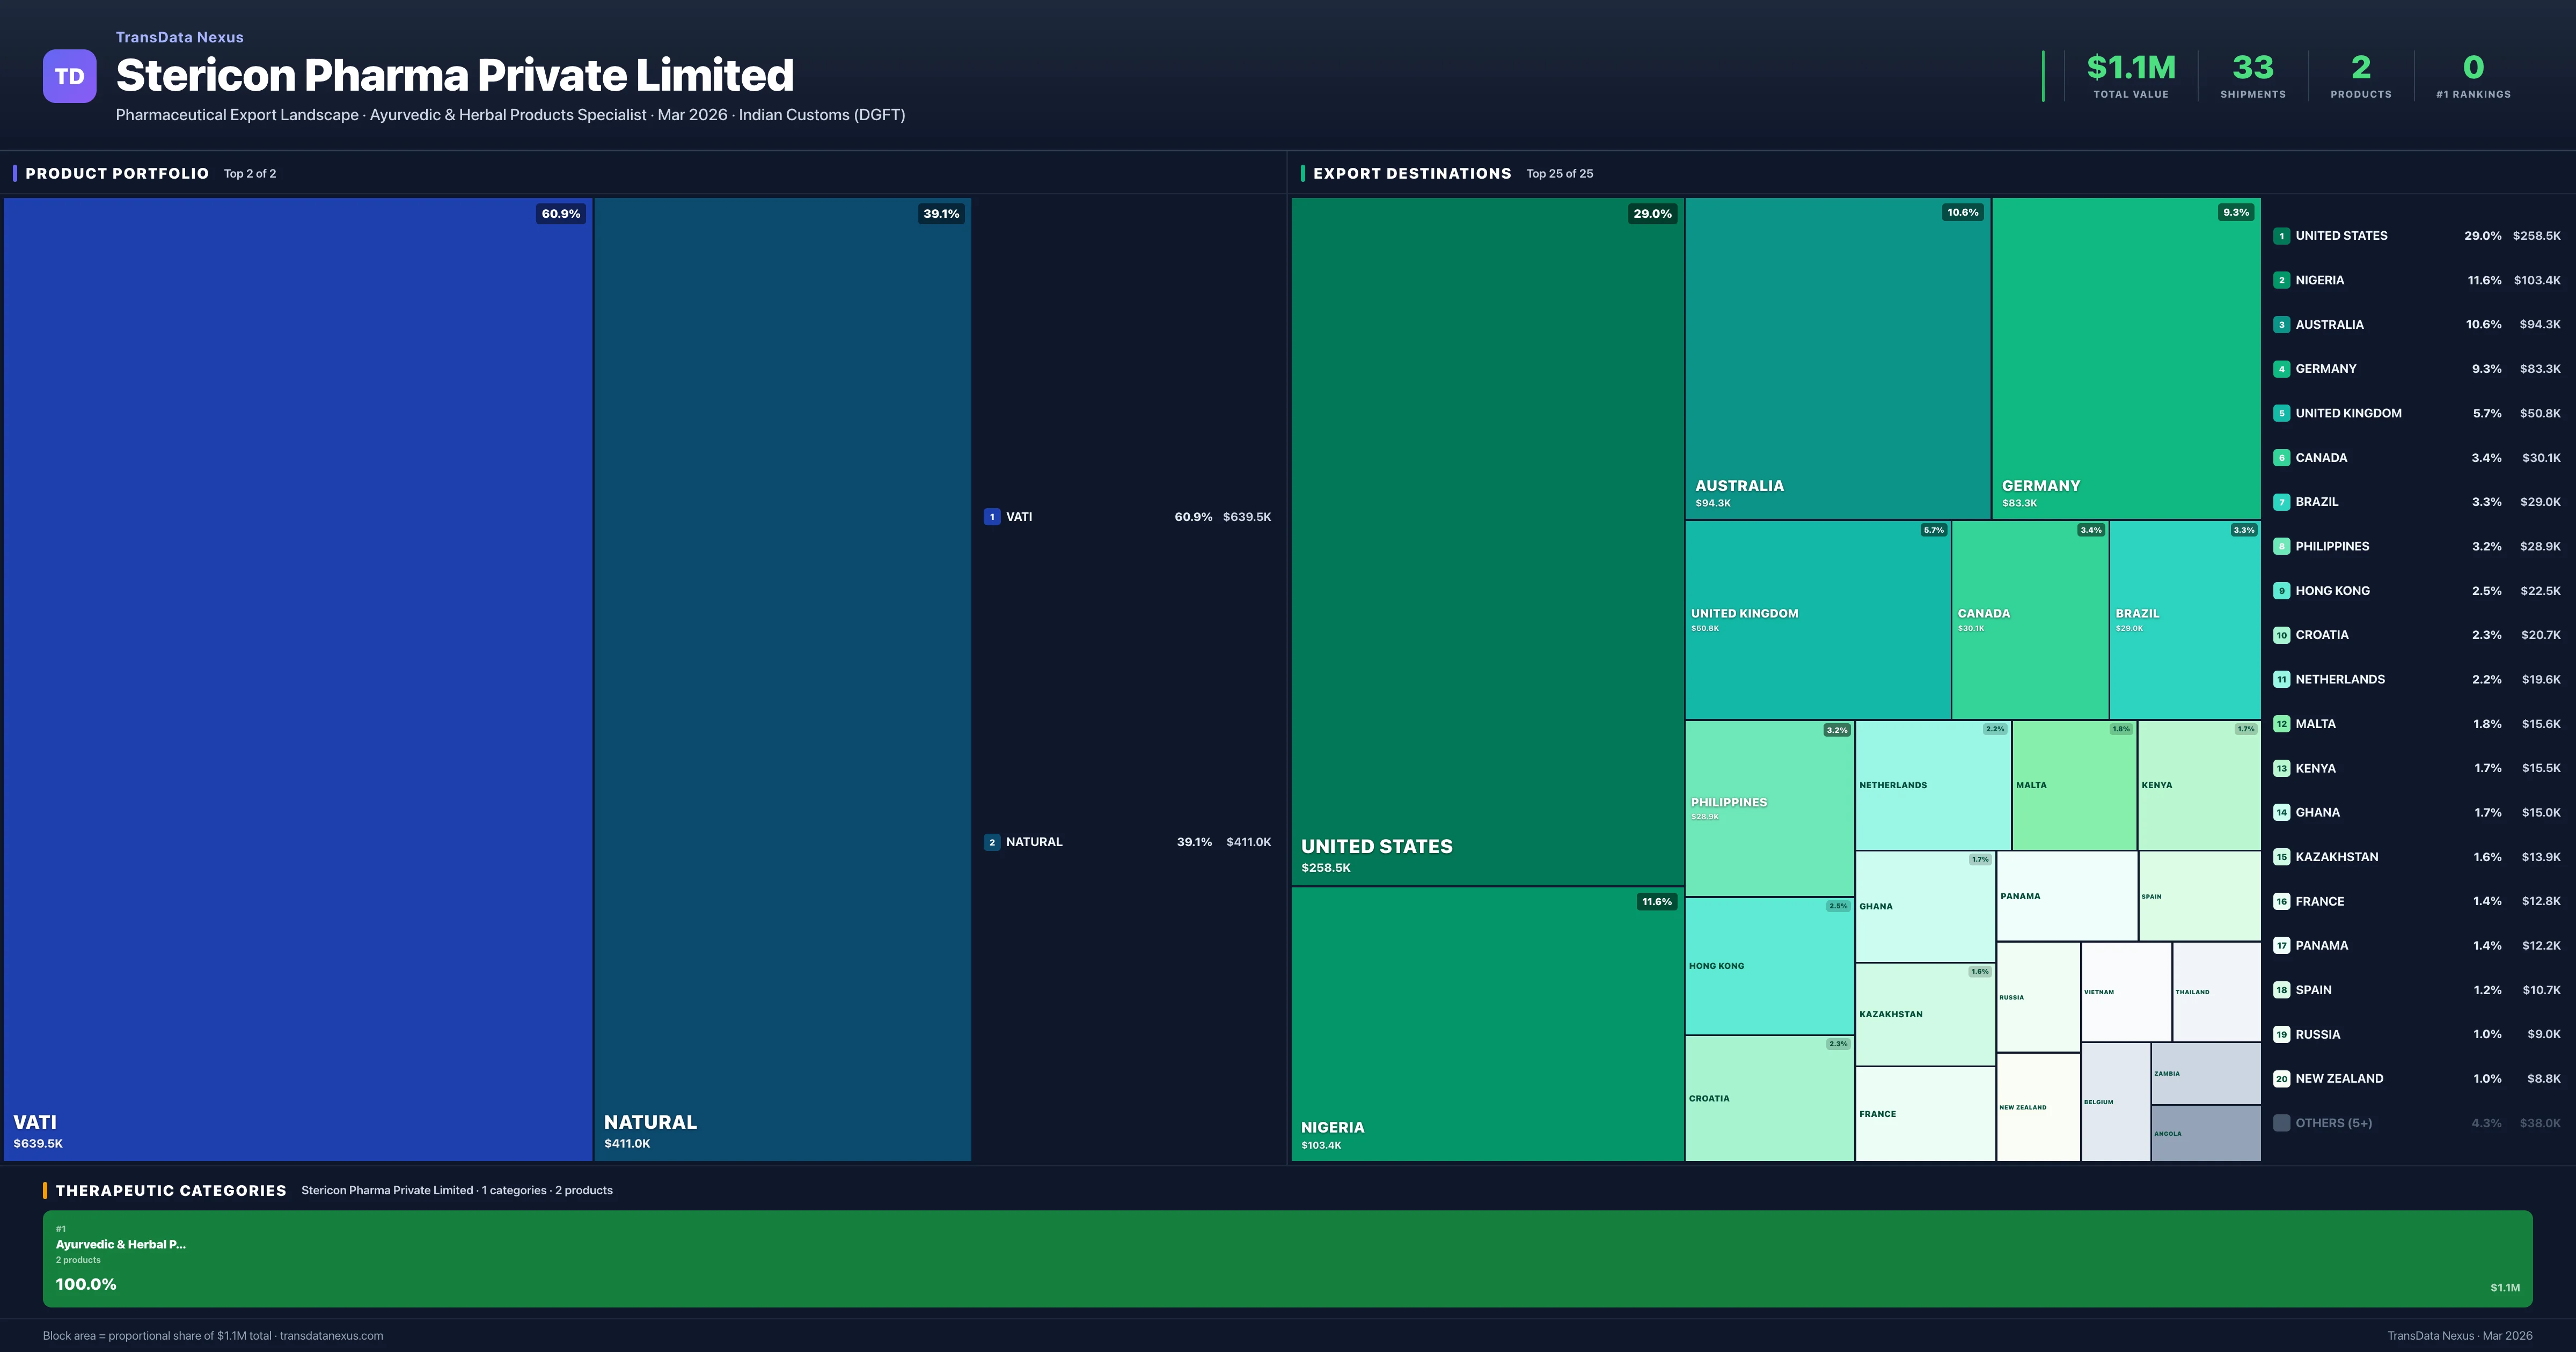This screenshot has width=2576, height=1352.
Task: Click the Australia treemap tile
Action: [x=1837, y=357]
